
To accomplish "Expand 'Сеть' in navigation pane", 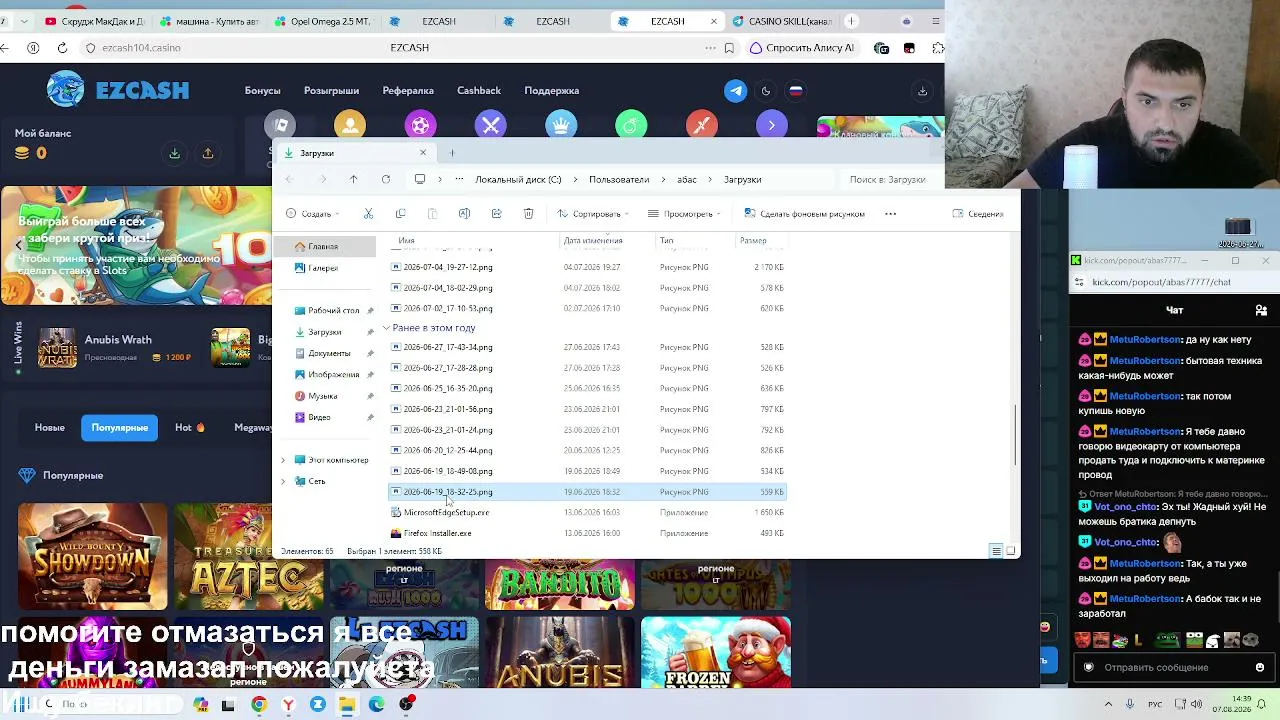I will [x=283, y=482].
